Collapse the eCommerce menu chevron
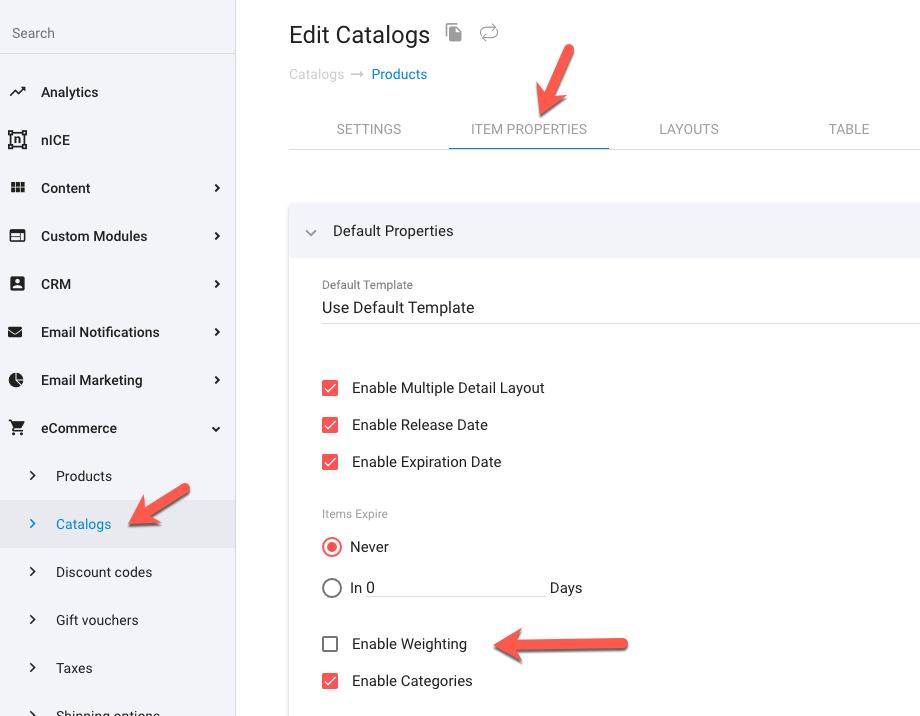This screenshot has width=920, height=716. [216, 429]
